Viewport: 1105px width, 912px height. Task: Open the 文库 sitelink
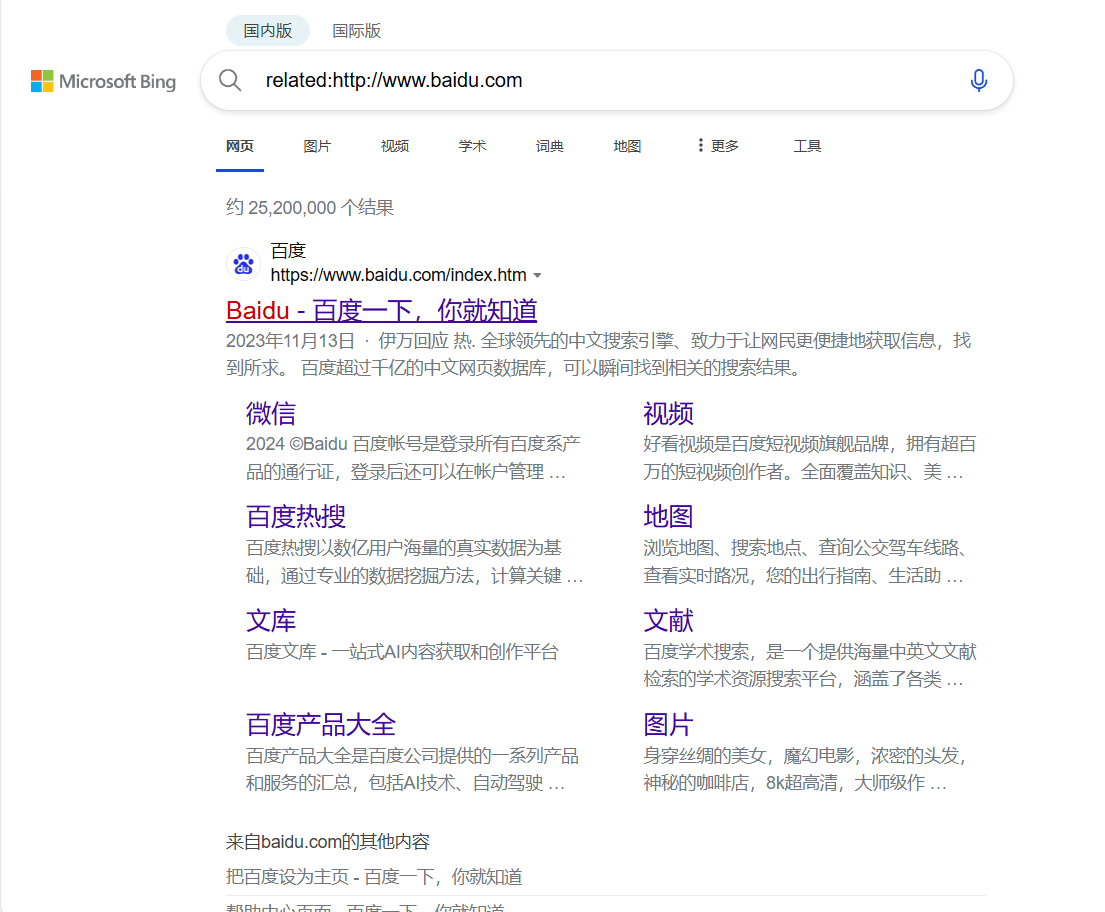(x=271, y=621)
